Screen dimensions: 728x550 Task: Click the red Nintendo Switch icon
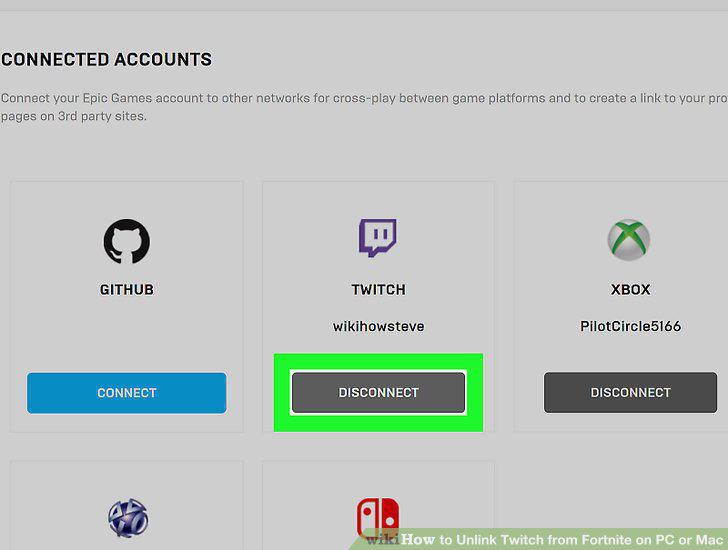coord(378,518)
